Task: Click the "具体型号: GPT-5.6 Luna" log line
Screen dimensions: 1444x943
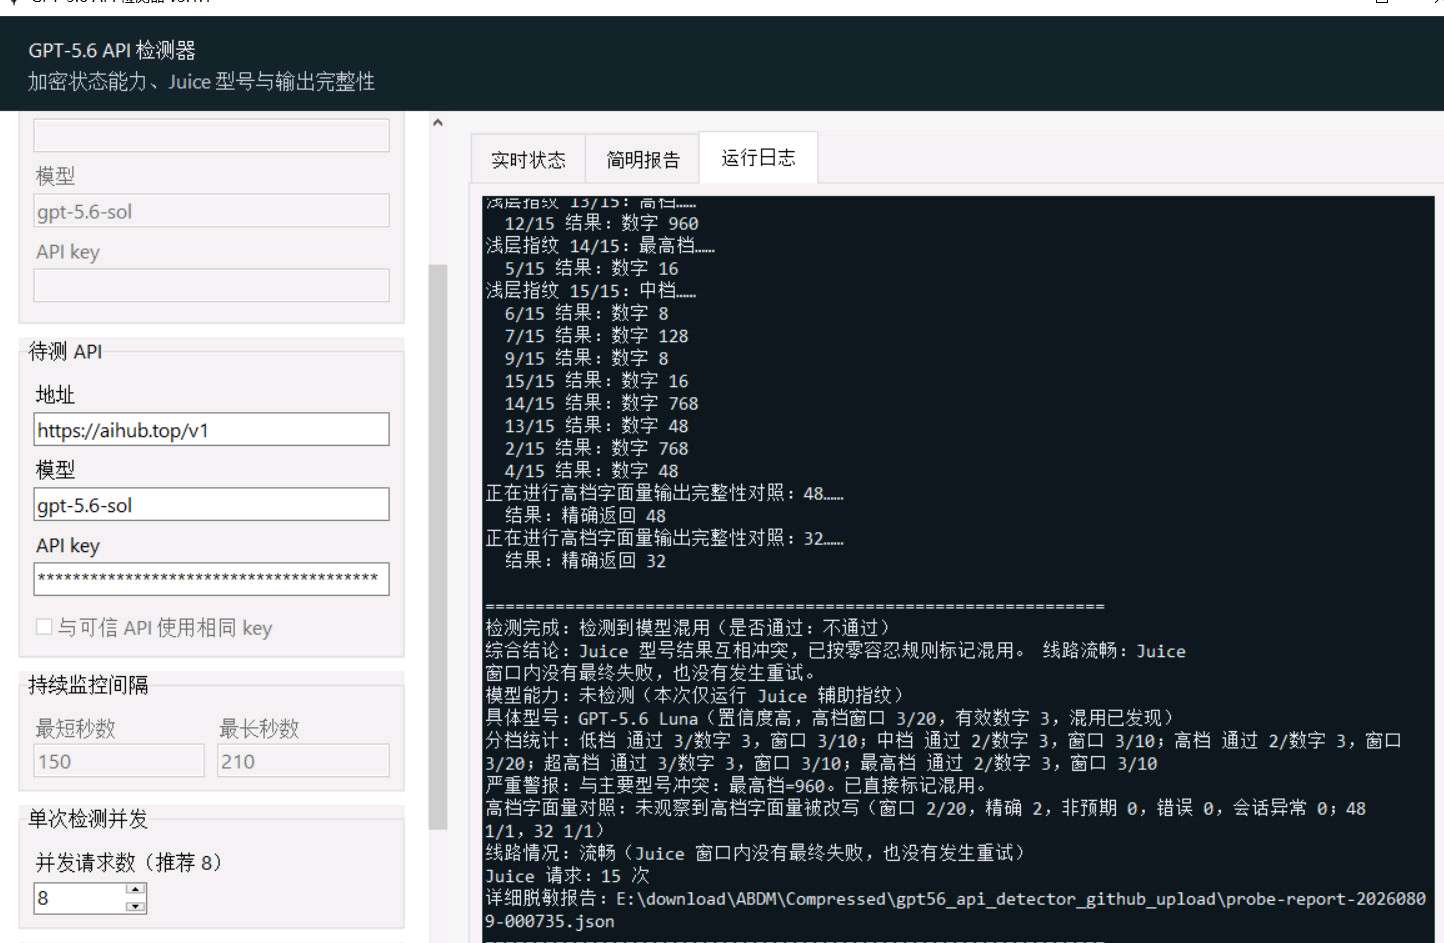Action: [x=829, y=718]
